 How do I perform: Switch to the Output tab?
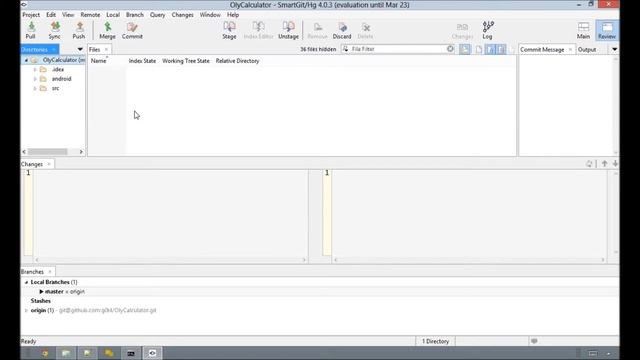[x=587, y=49]
